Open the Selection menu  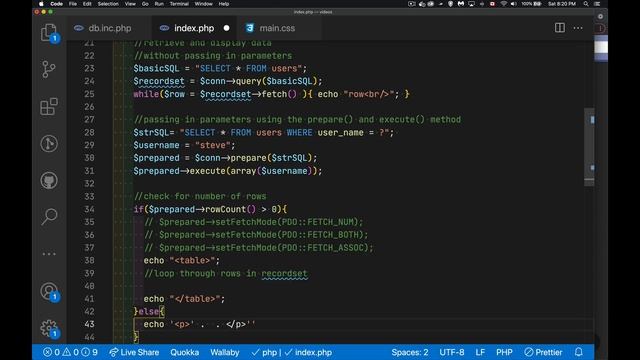pyautogui.click(x=108, y=4)
